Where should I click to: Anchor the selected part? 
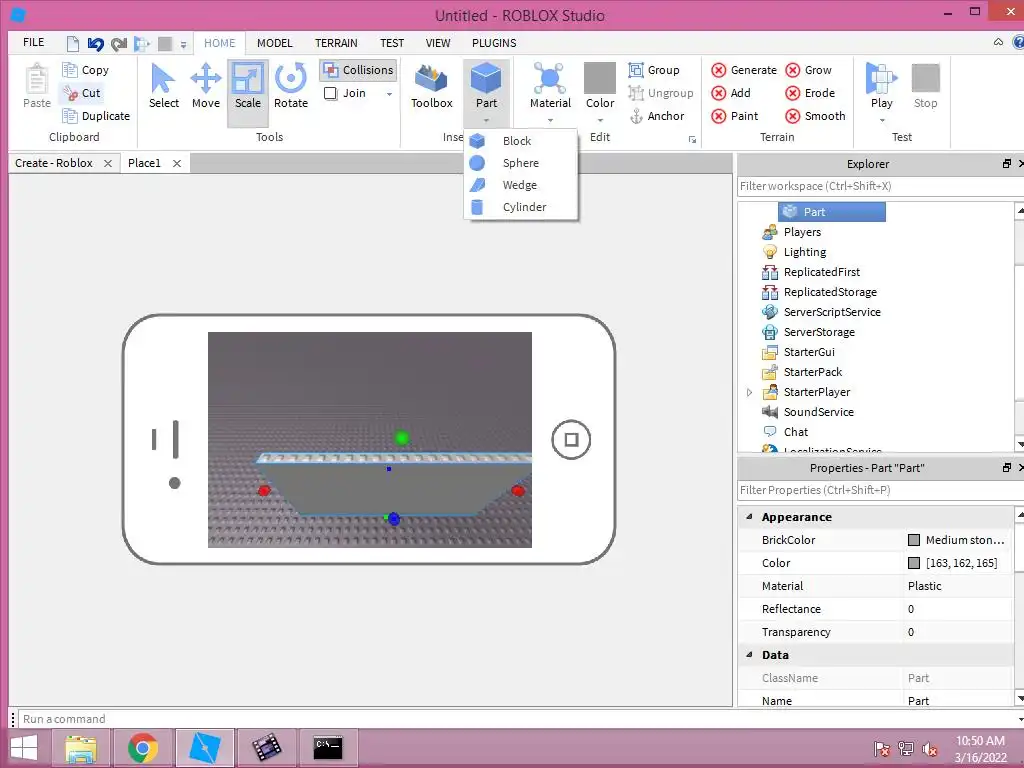657,116
